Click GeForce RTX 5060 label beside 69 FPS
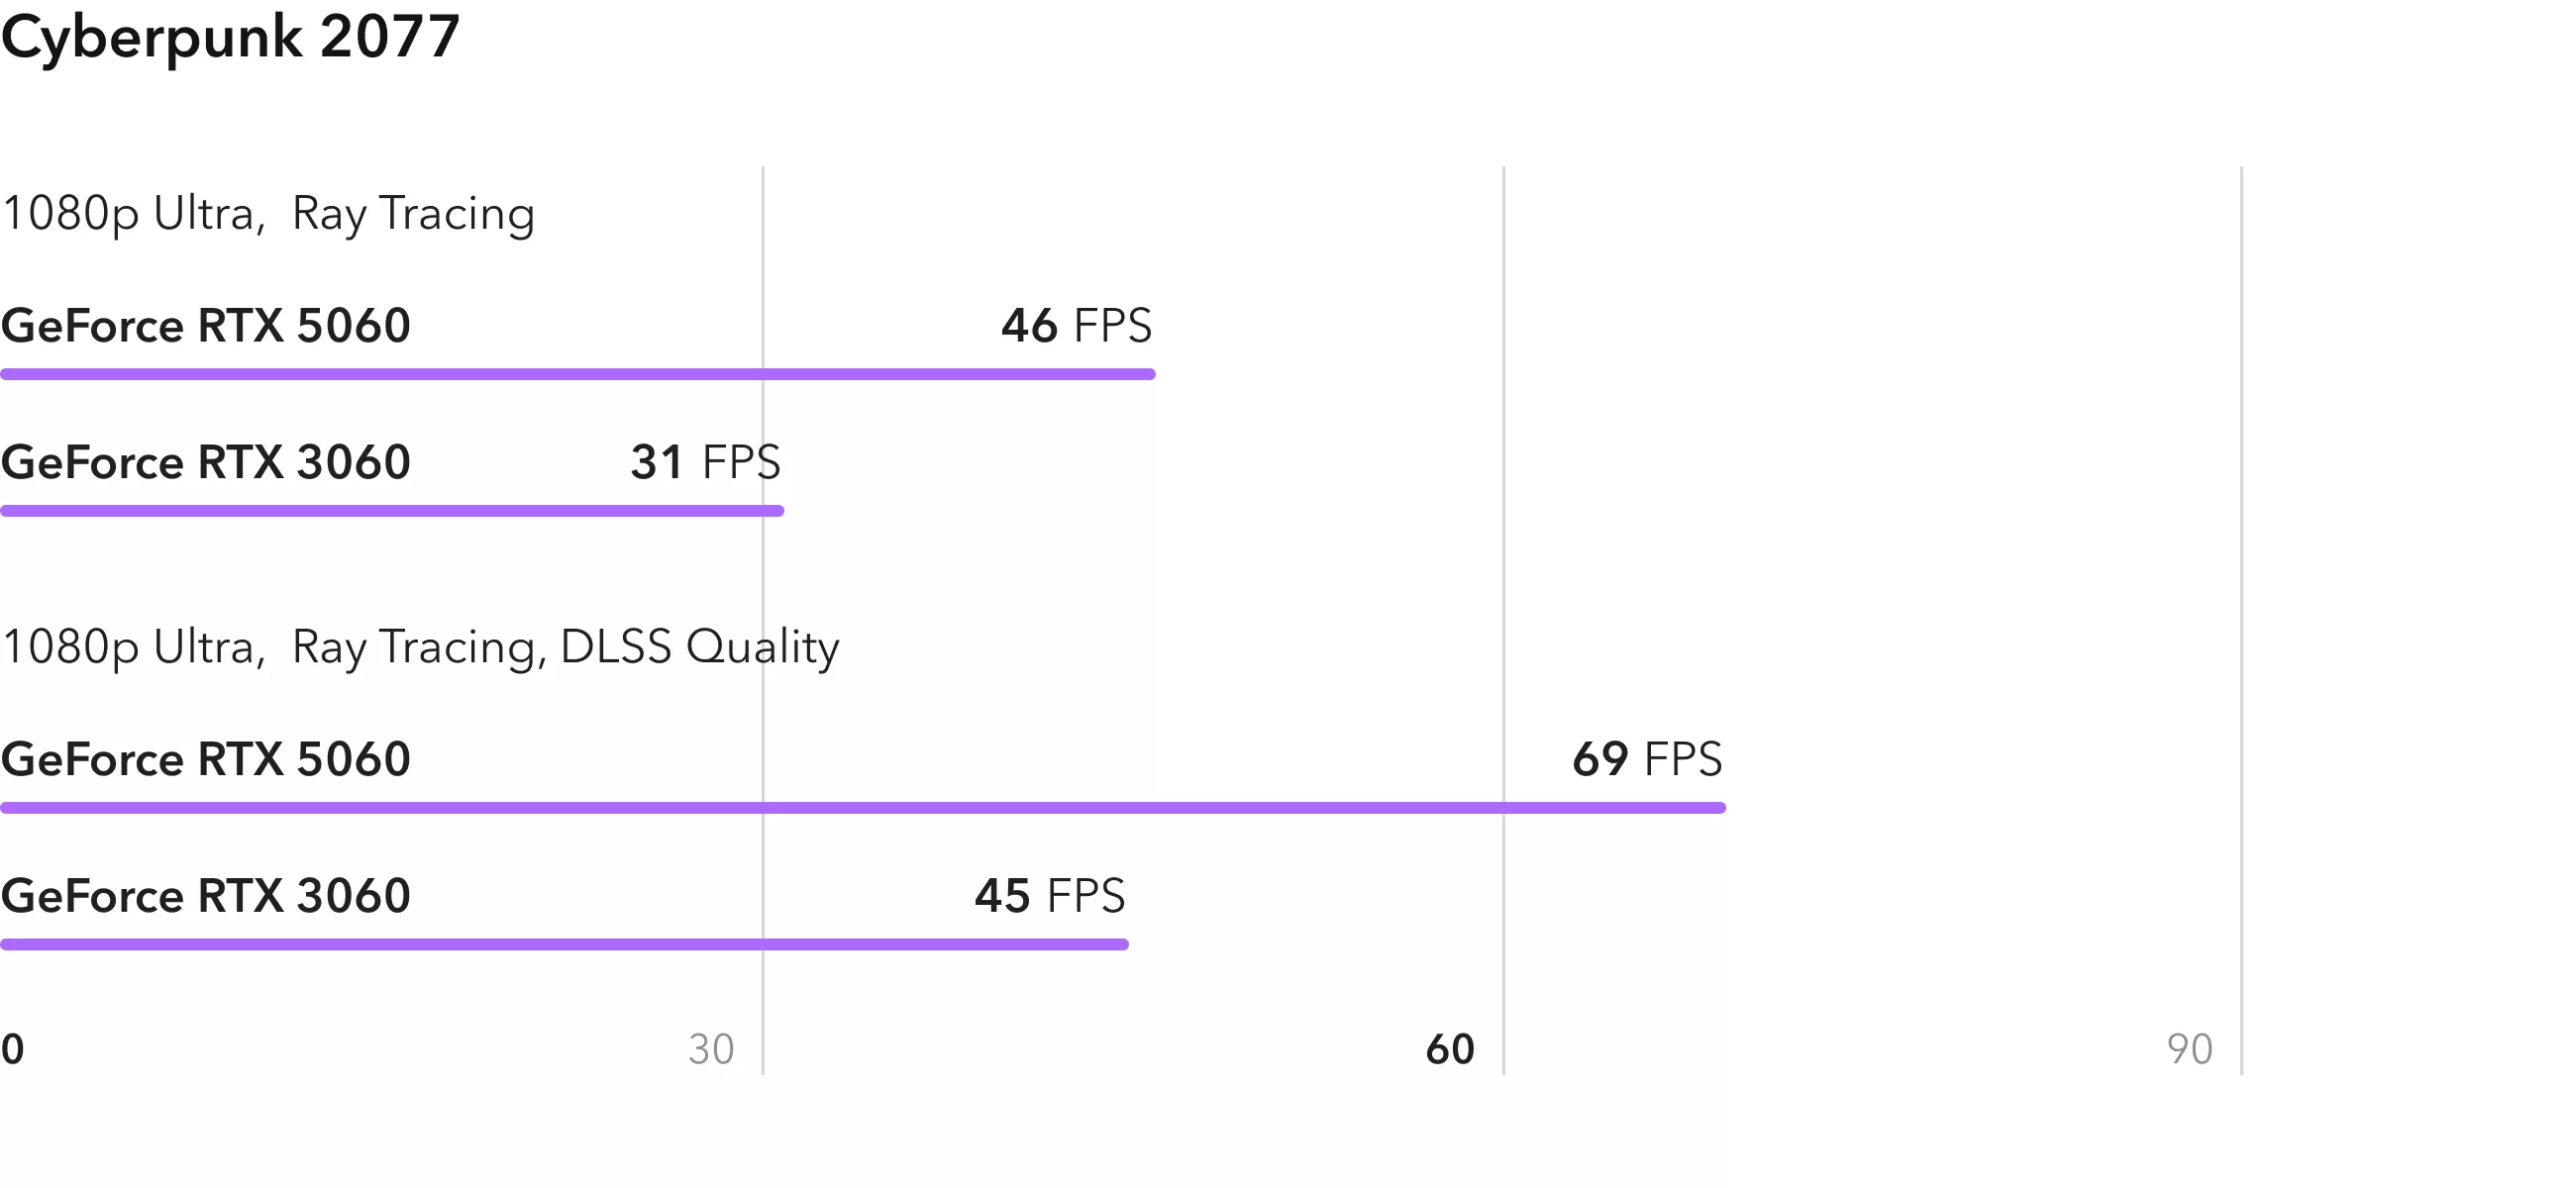The height and width of the screenshot is (1188, 2576). tap(205, 759)
